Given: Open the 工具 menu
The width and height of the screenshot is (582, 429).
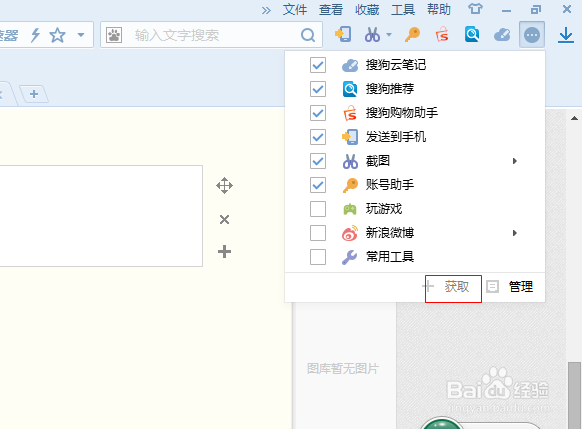Looking at the screenshot, I should pos(403,9).
